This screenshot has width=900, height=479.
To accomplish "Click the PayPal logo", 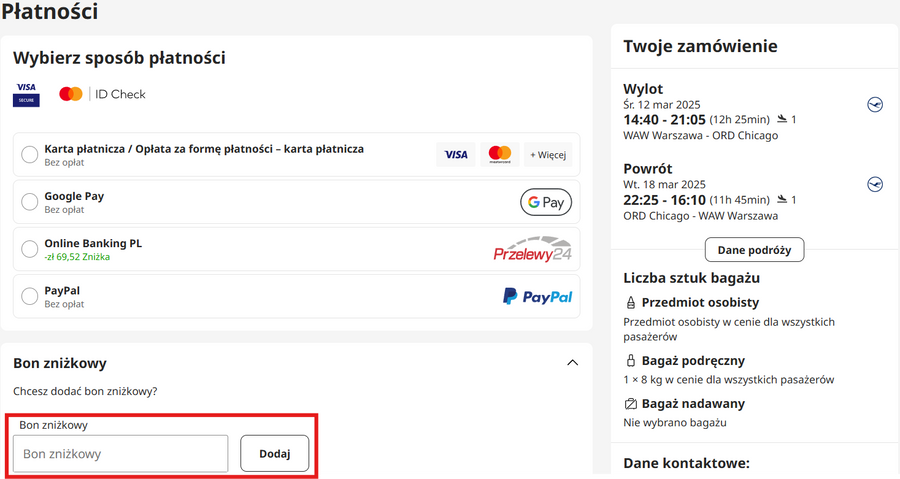I will [537, 297].
